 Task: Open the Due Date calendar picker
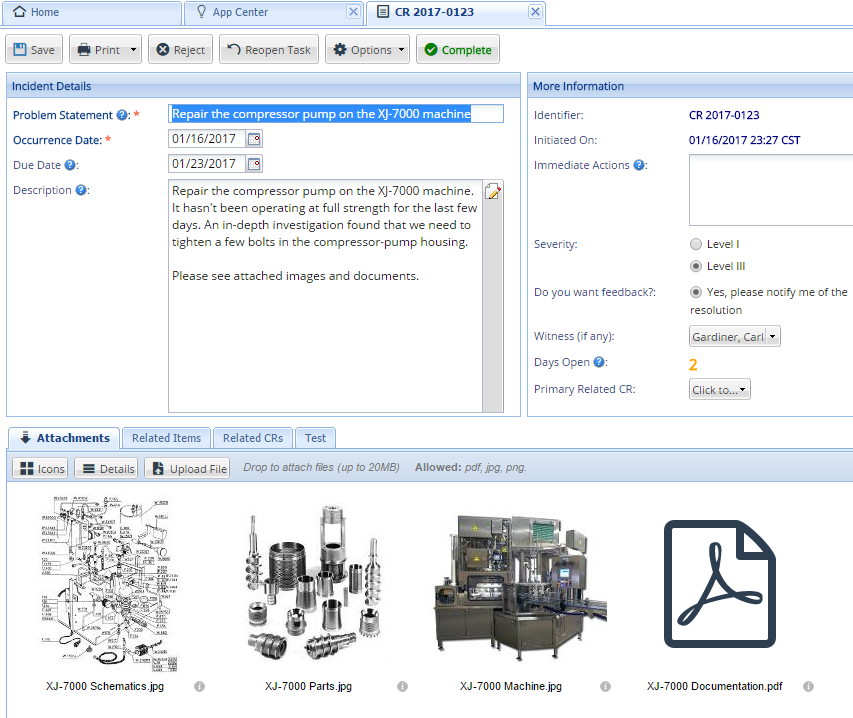(254, 164)
